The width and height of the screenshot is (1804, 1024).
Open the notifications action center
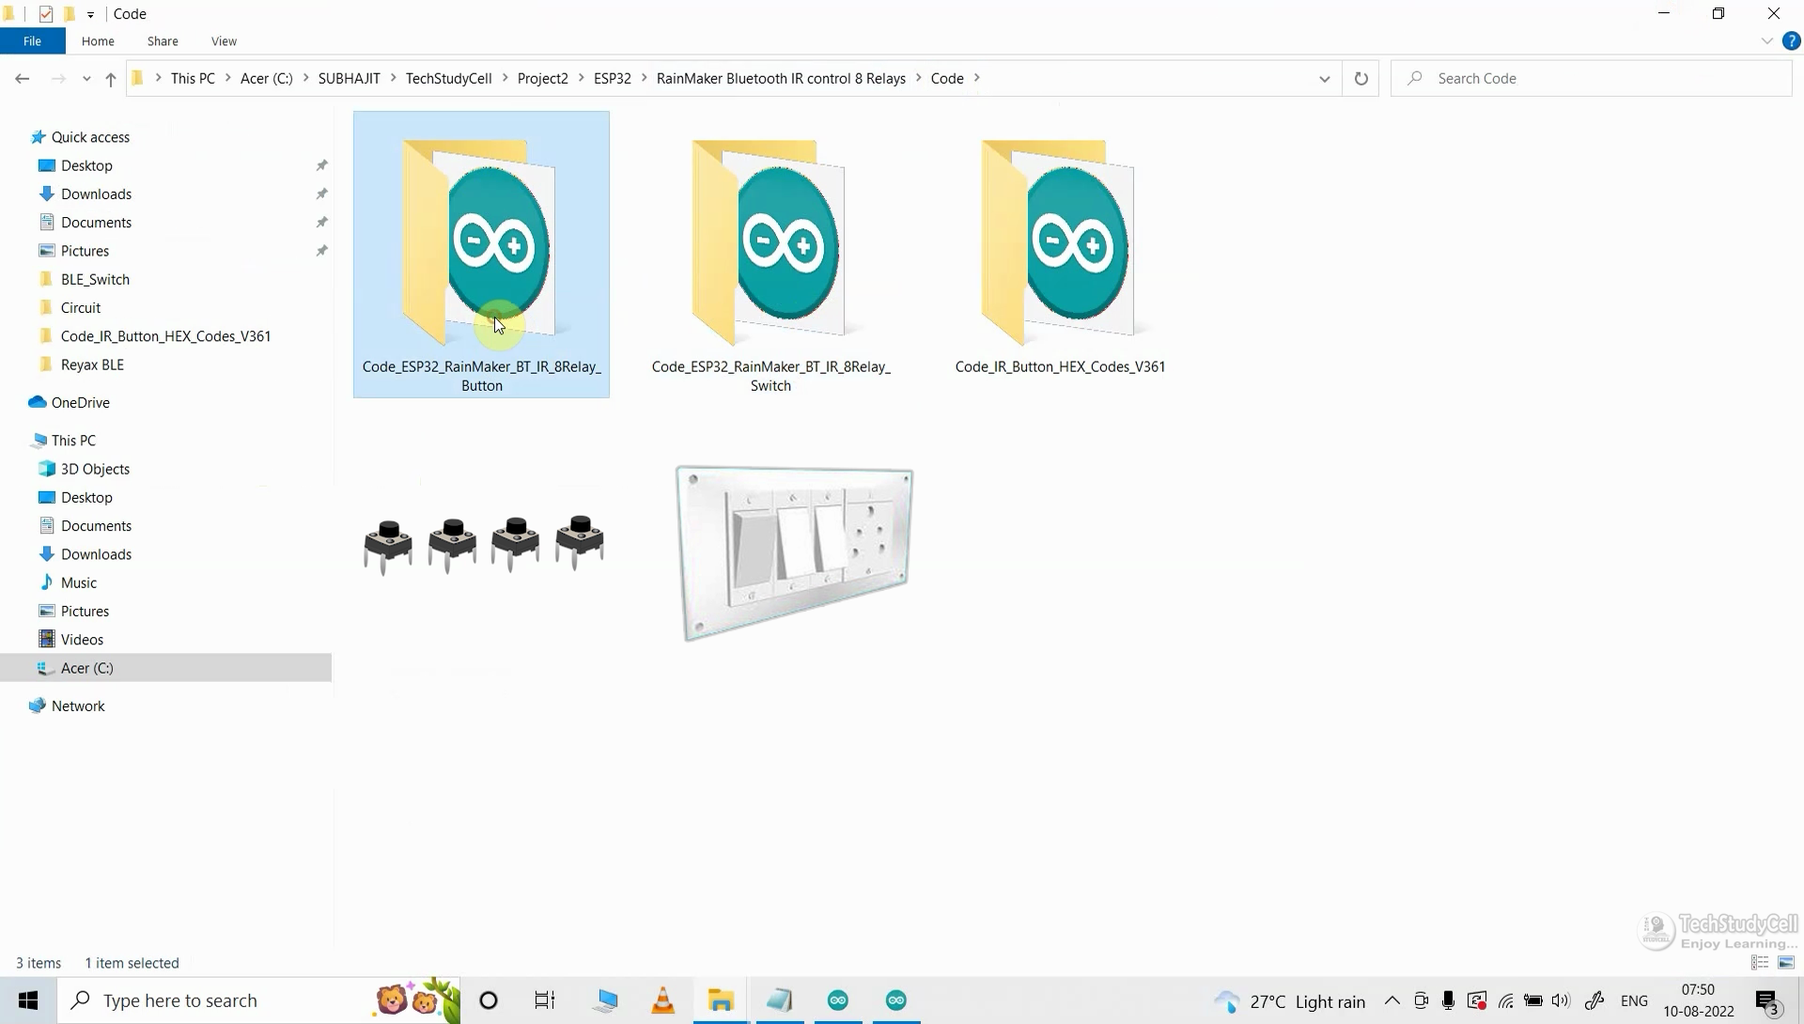[x=1767, y=1001]
